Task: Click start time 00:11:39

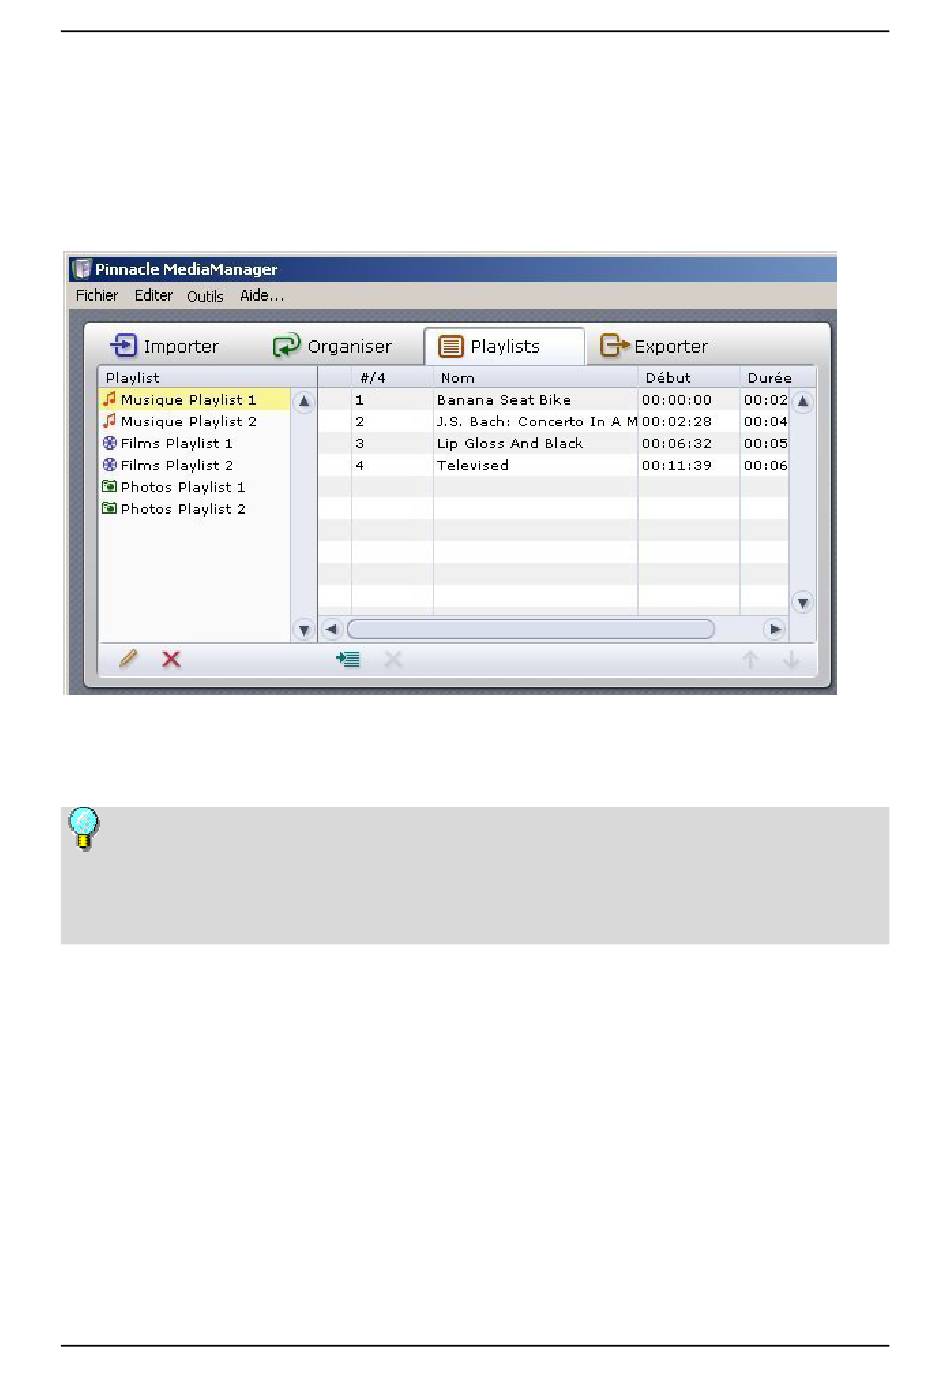Action: pyautogui.click(x=677, y=466)
